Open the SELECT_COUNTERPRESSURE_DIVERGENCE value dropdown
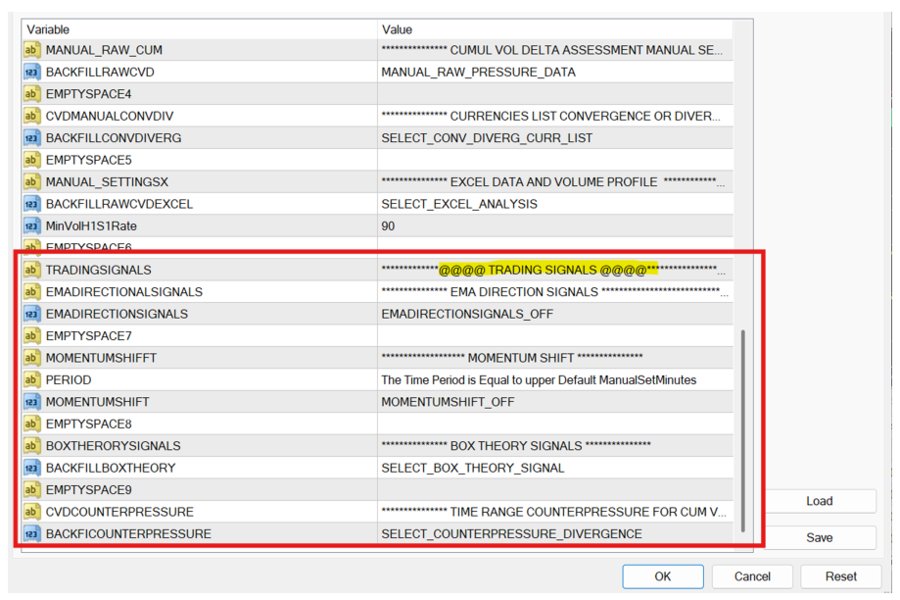Screen dimensions: 900x600 [x=555, y=534]
